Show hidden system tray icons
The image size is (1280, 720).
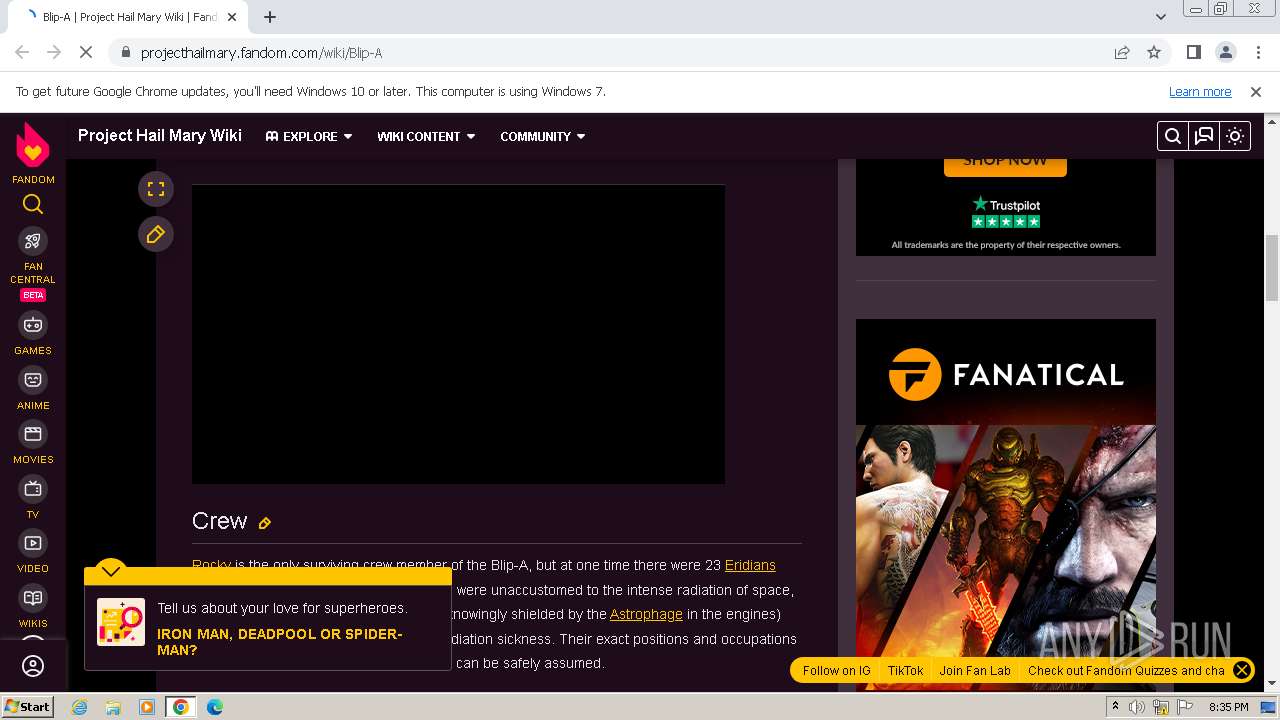click(x=1115, y=707)
